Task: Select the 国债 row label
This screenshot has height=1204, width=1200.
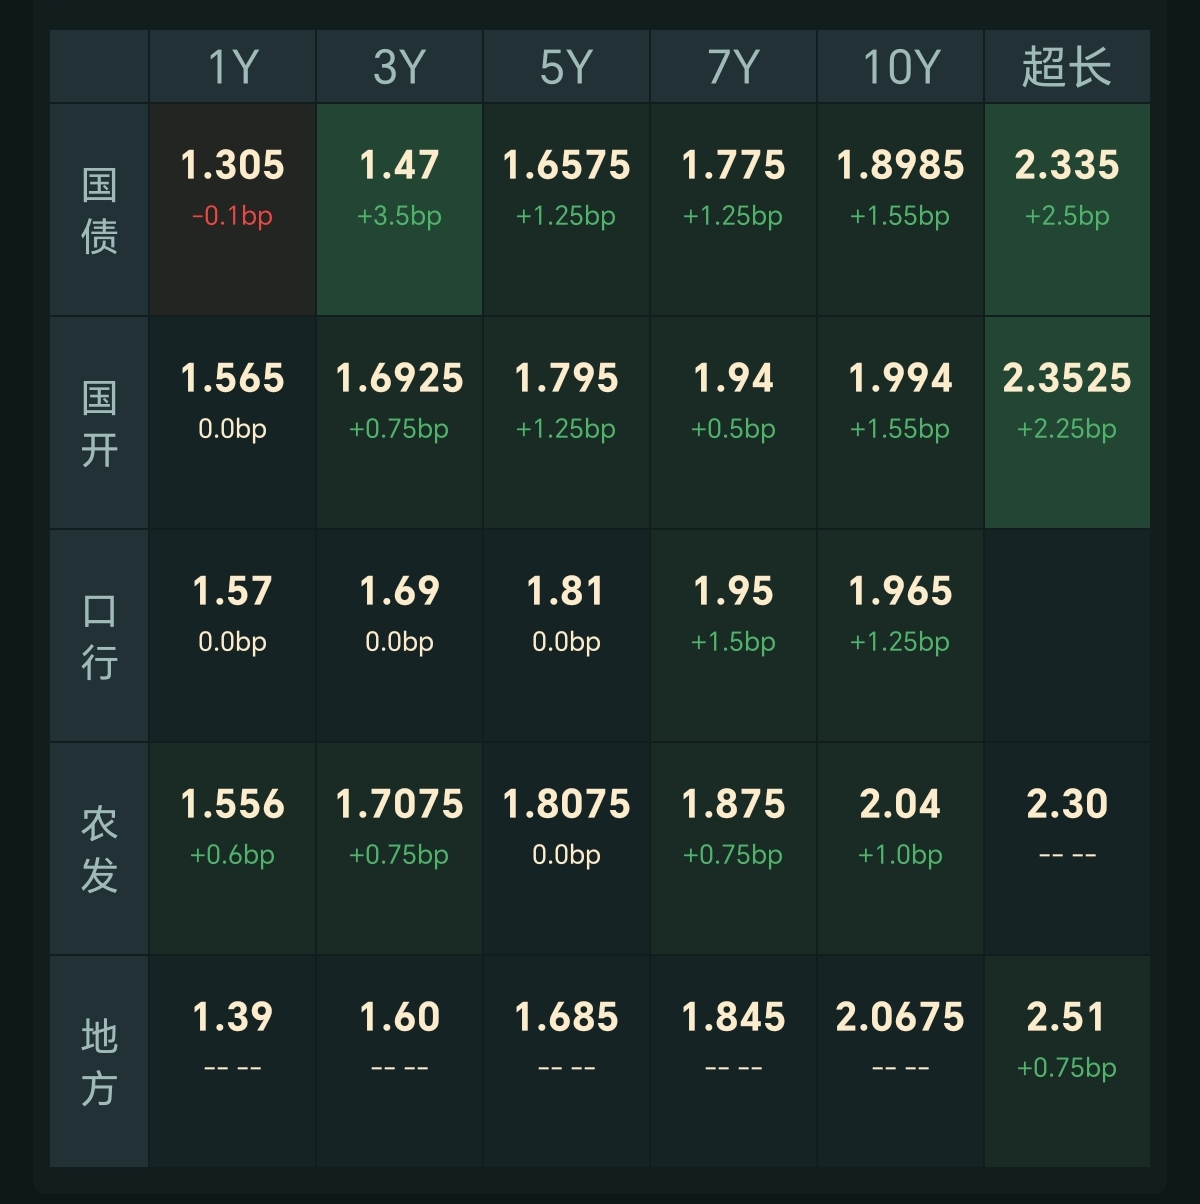Action: (x=99, y=210)
